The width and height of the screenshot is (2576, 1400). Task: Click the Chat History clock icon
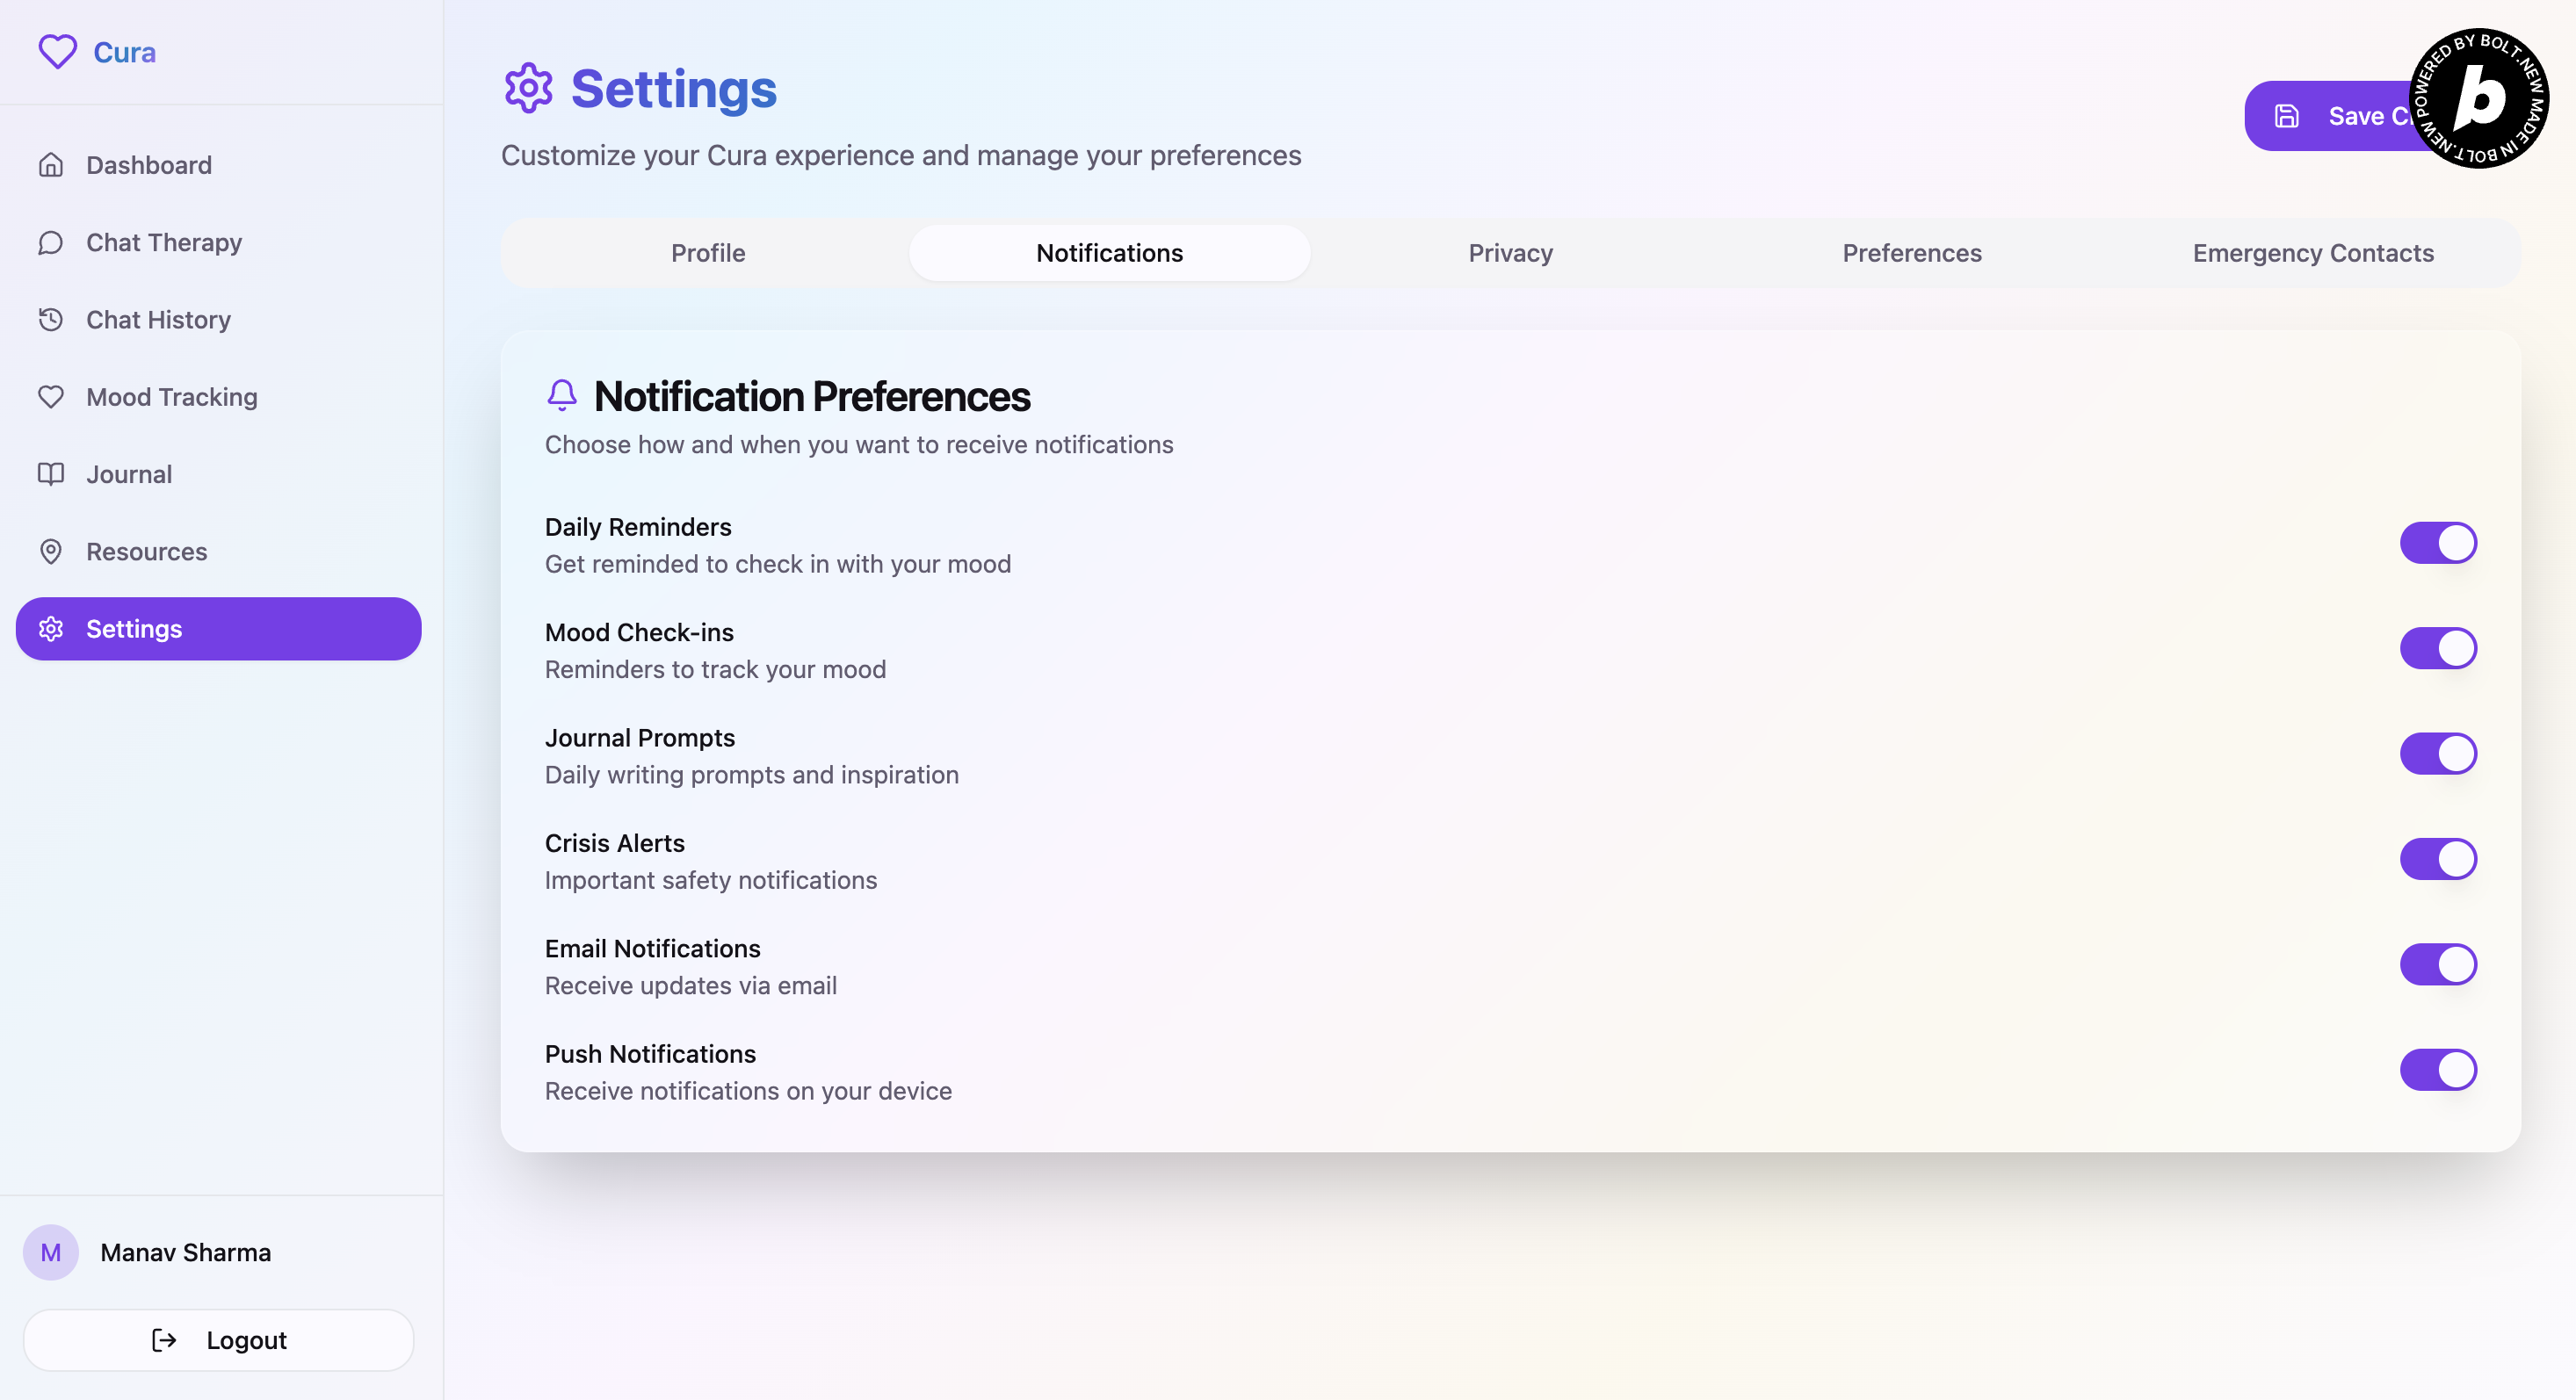pos(51,320)
